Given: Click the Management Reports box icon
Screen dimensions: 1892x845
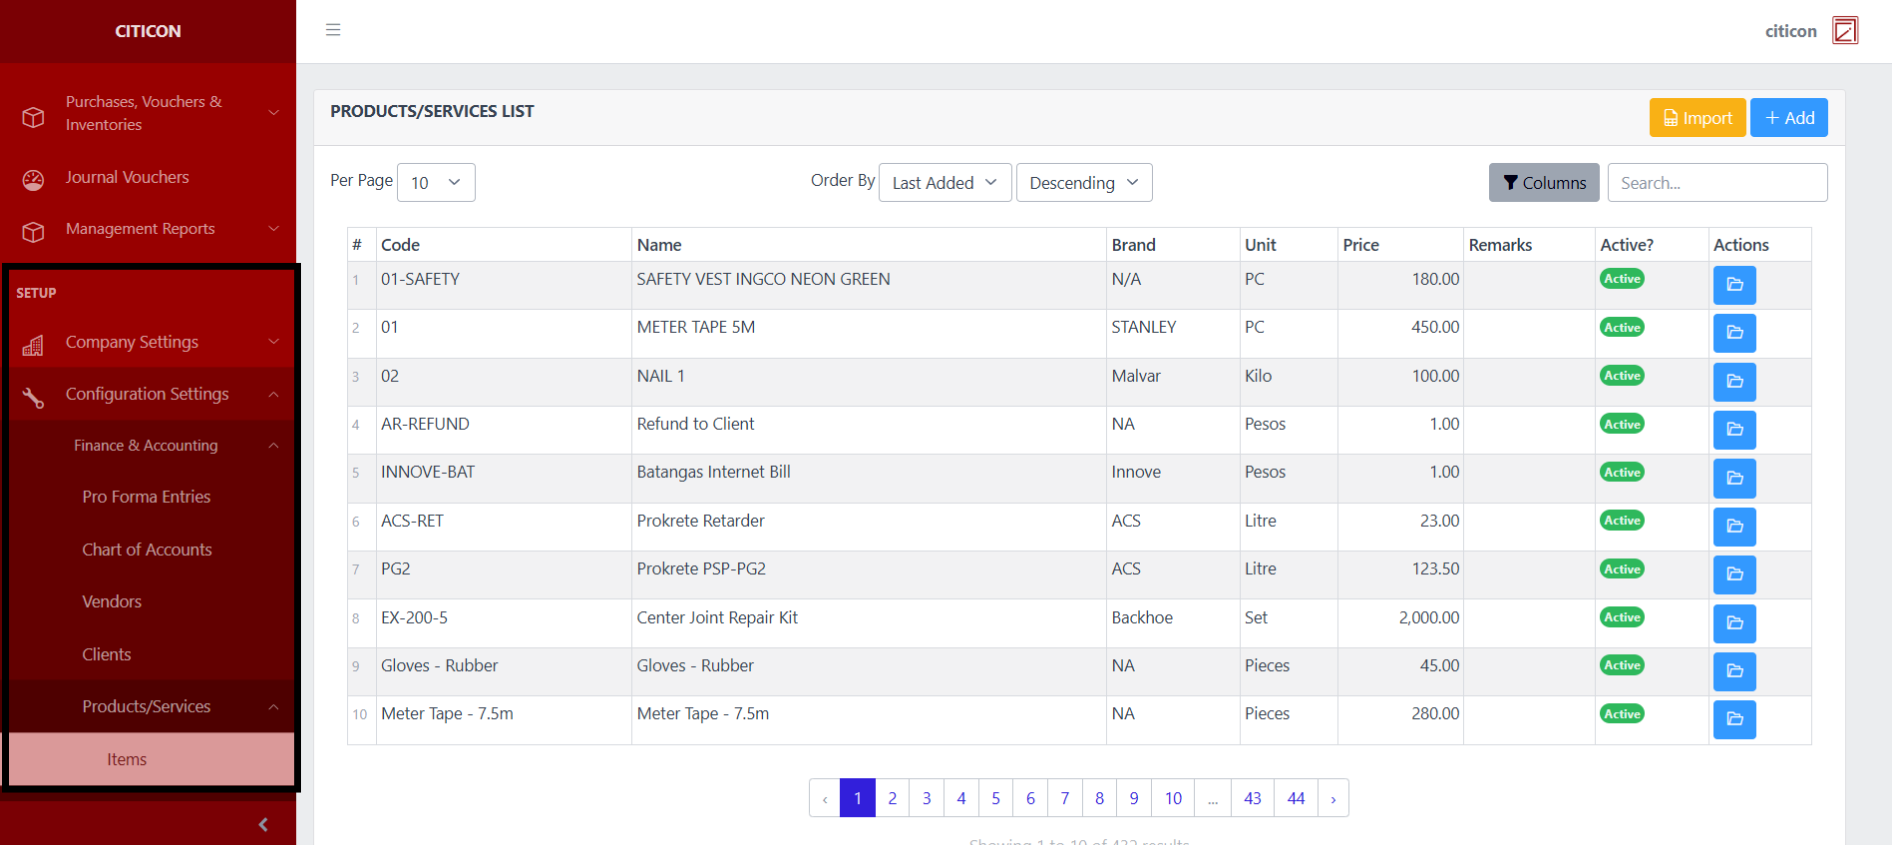Looking at the screenshot, I should click(x=33, y=232).
